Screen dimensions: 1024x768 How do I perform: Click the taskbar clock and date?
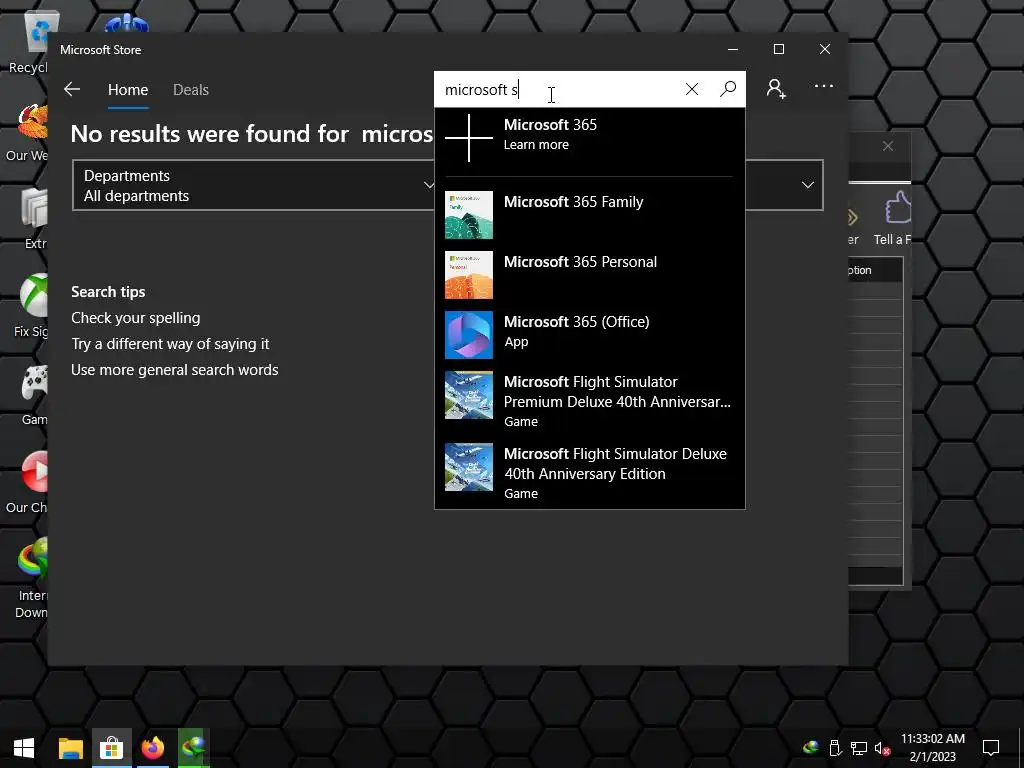[x=933, y=748]
